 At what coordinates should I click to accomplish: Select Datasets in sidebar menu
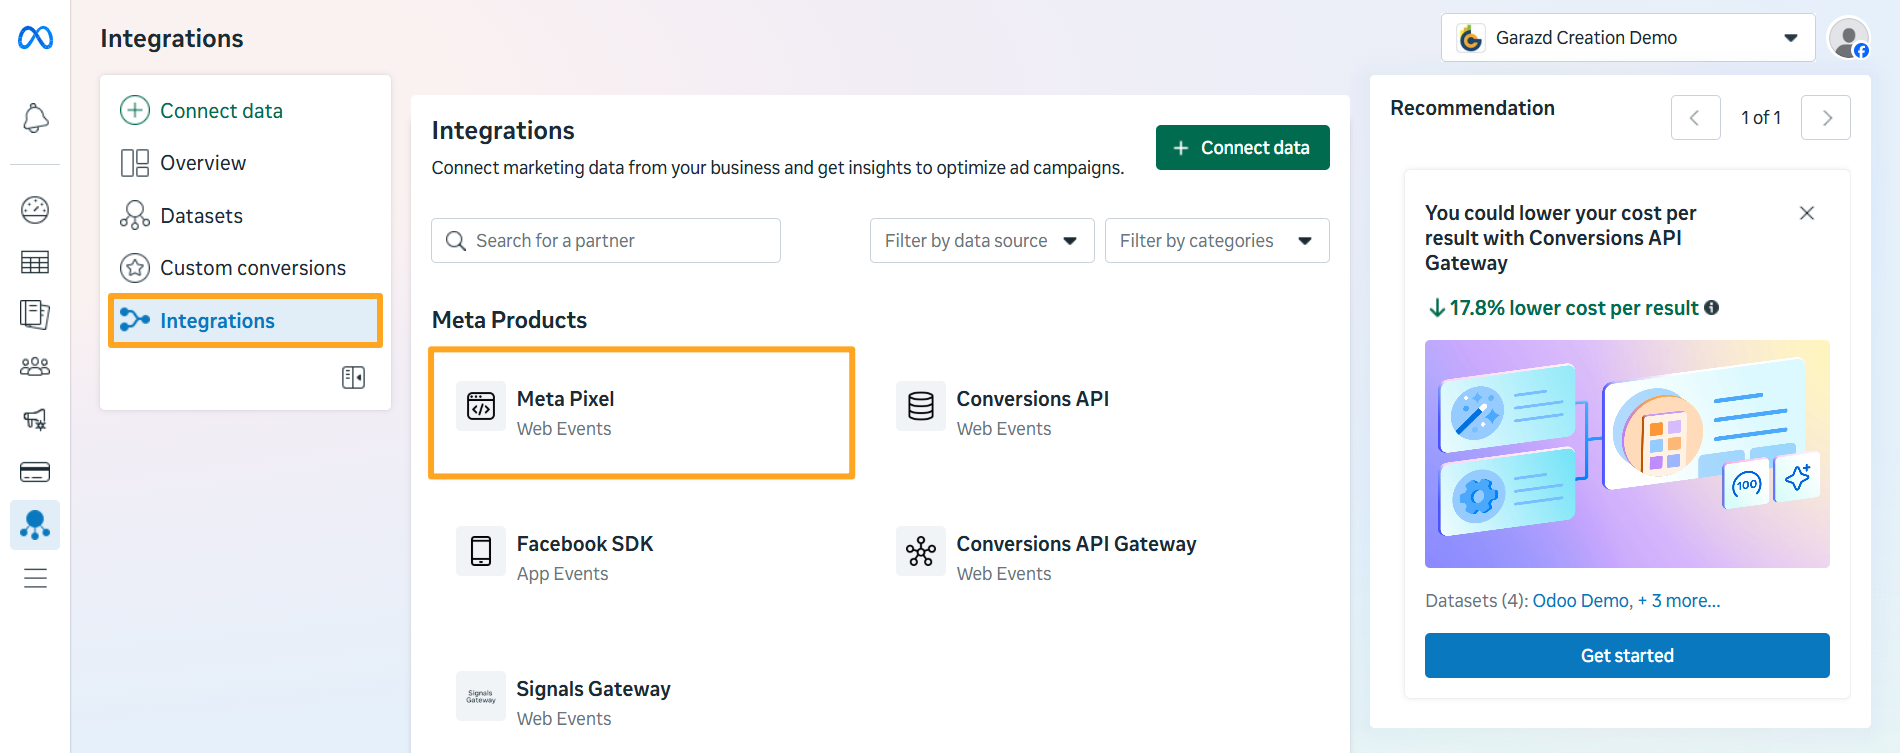tap(245, 215)
